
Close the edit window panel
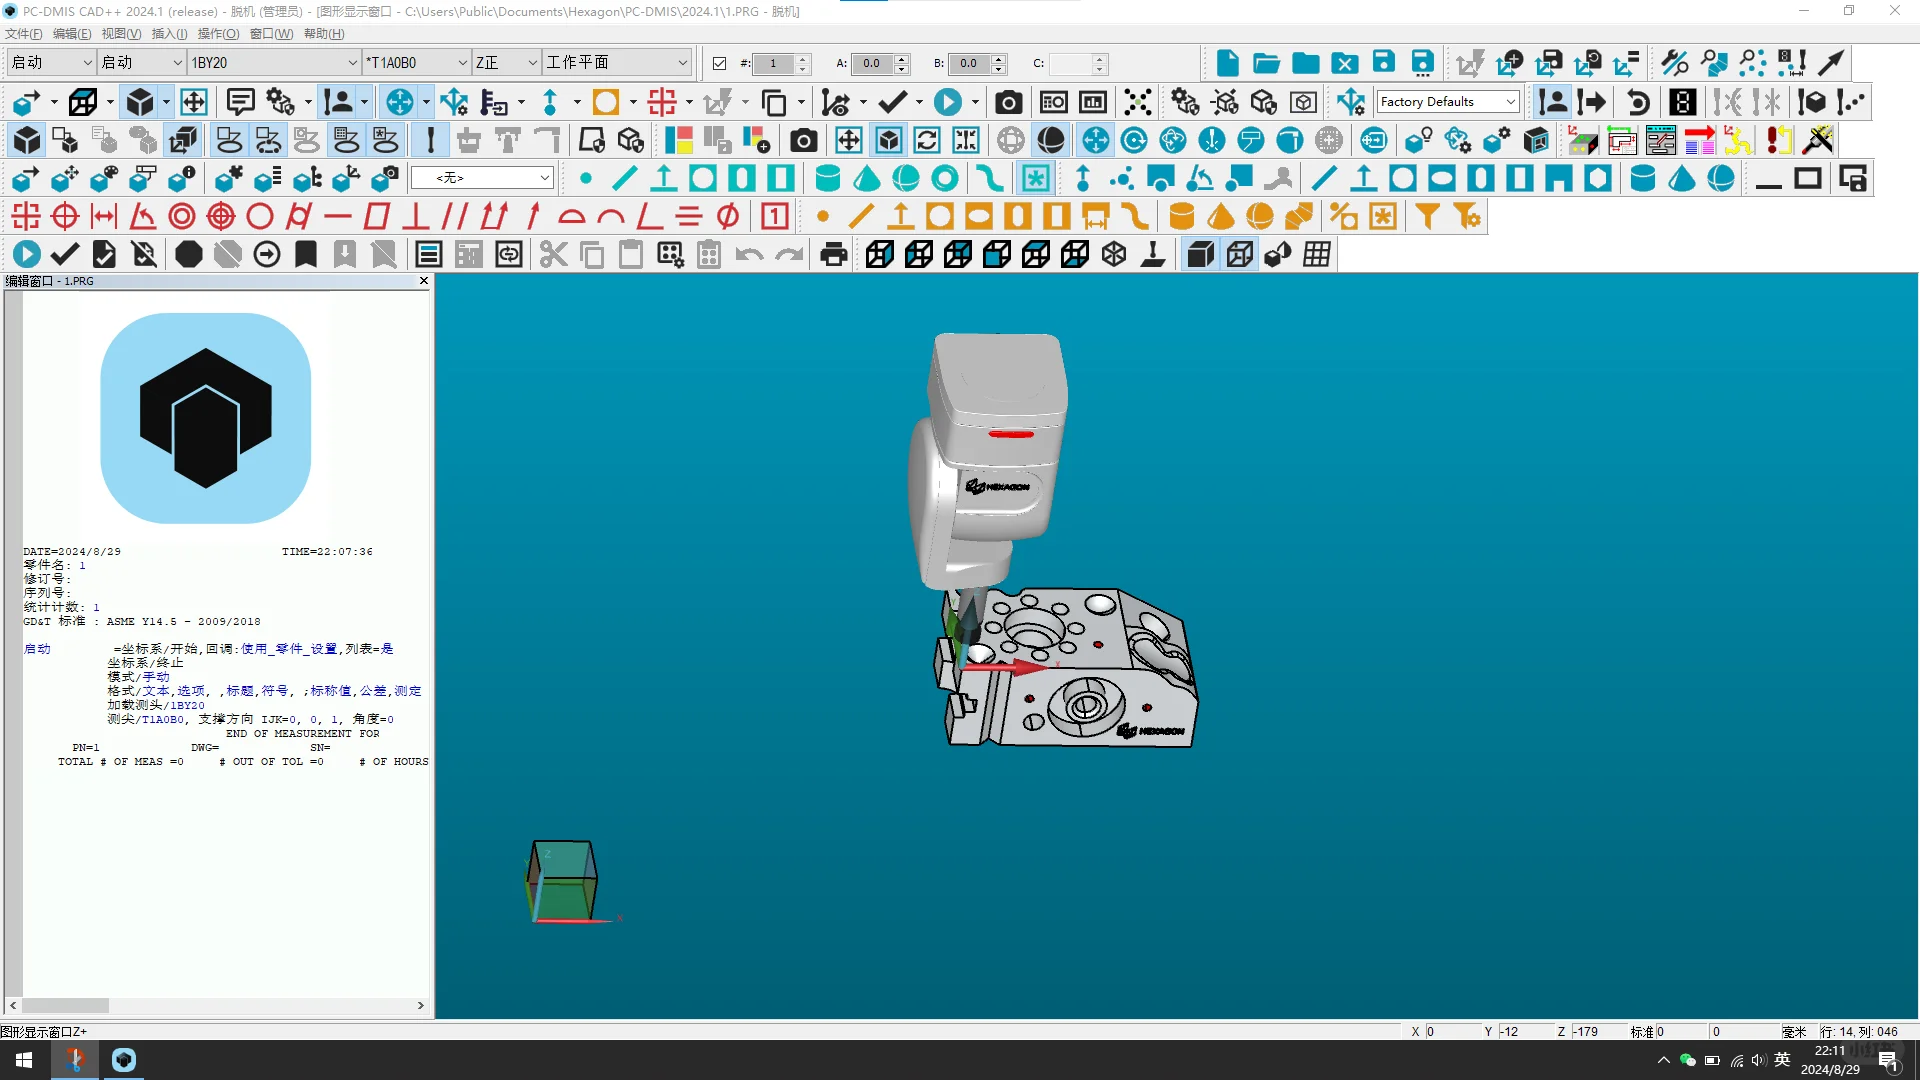(x=424, y=281)
